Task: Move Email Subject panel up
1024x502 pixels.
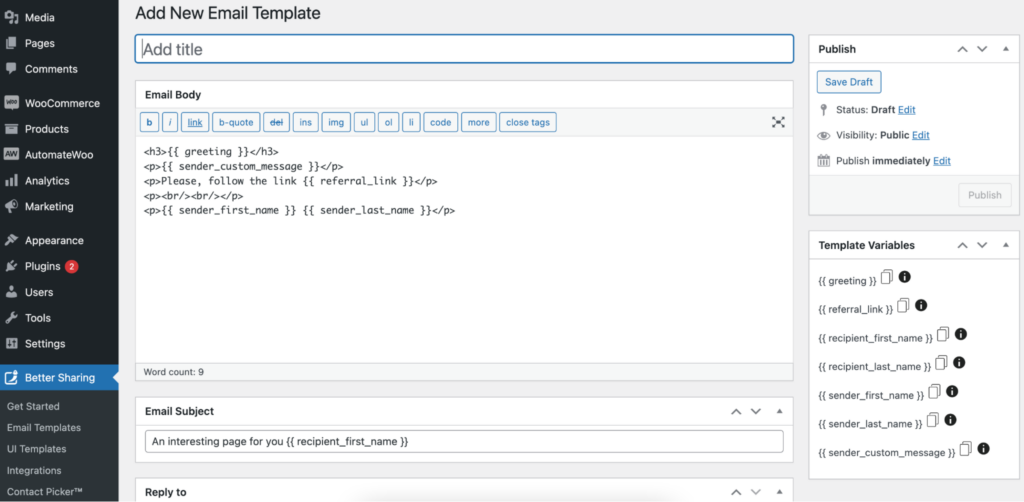Action: coord(736,411)
